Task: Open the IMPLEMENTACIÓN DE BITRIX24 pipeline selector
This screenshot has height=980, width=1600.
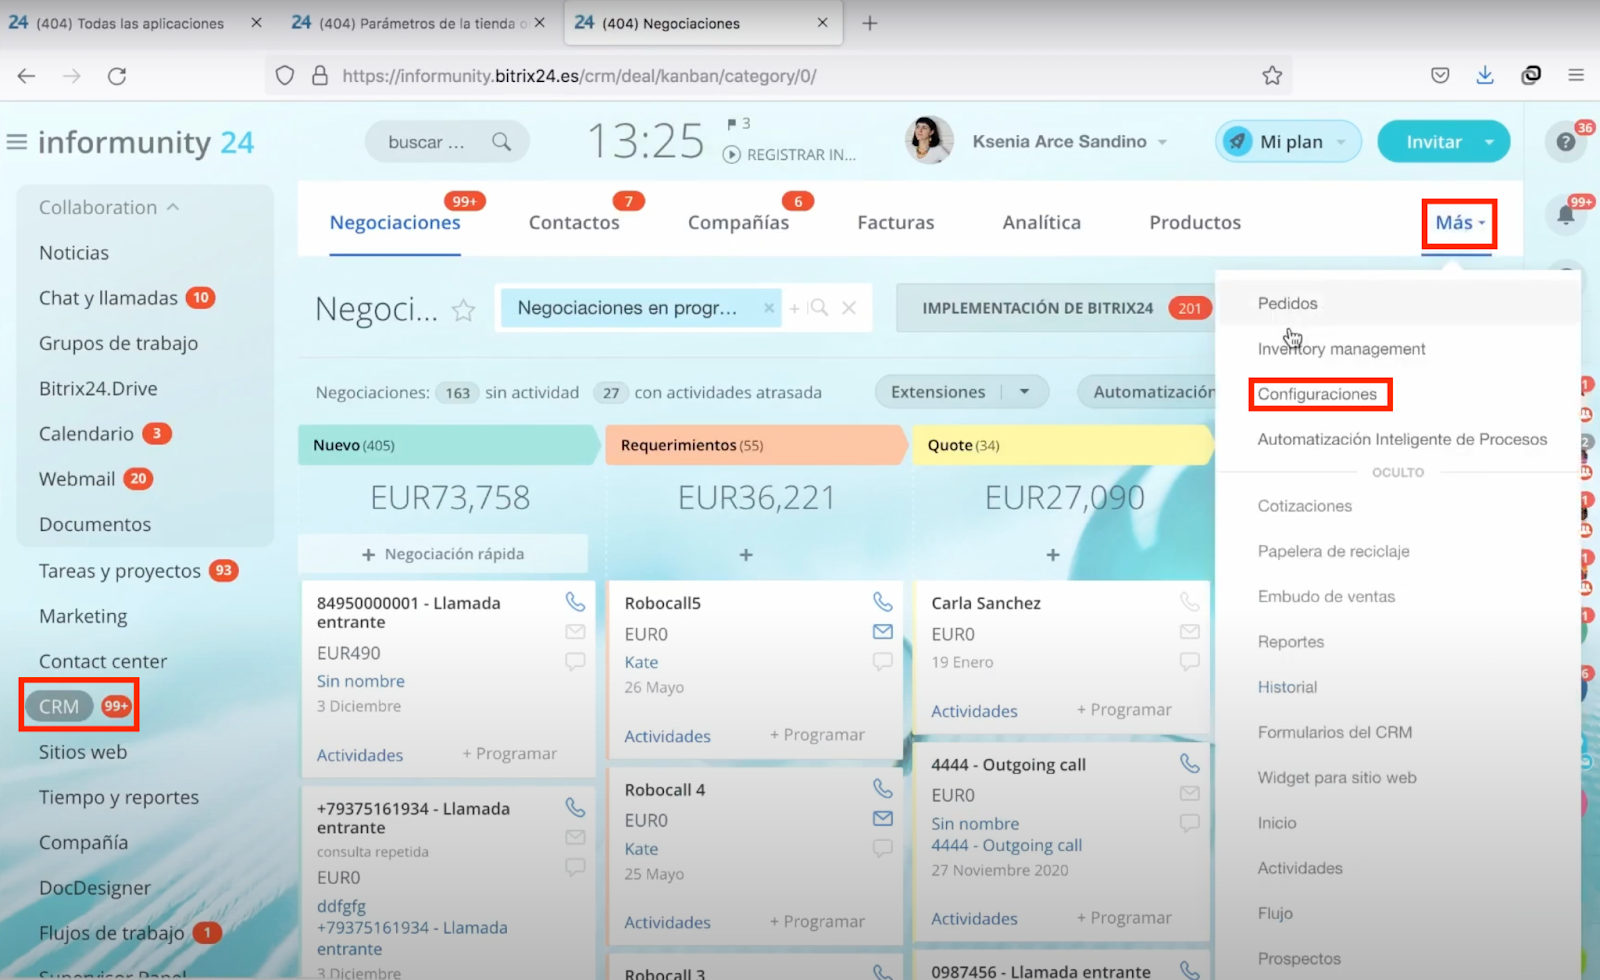Action: (1055, 308)
